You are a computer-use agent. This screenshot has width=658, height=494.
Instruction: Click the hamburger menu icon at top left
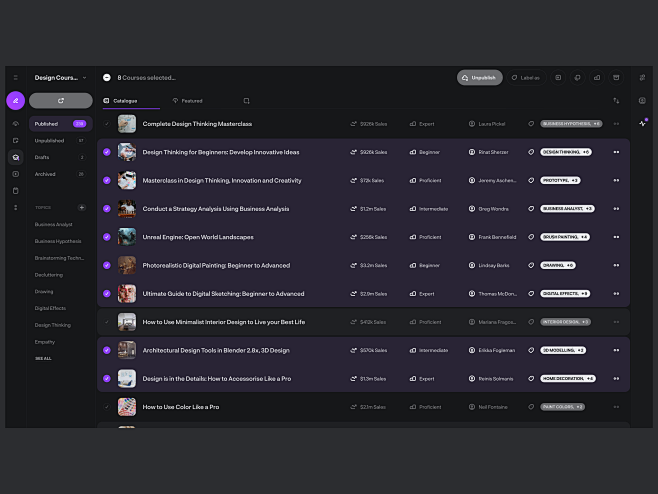[15, 77]
